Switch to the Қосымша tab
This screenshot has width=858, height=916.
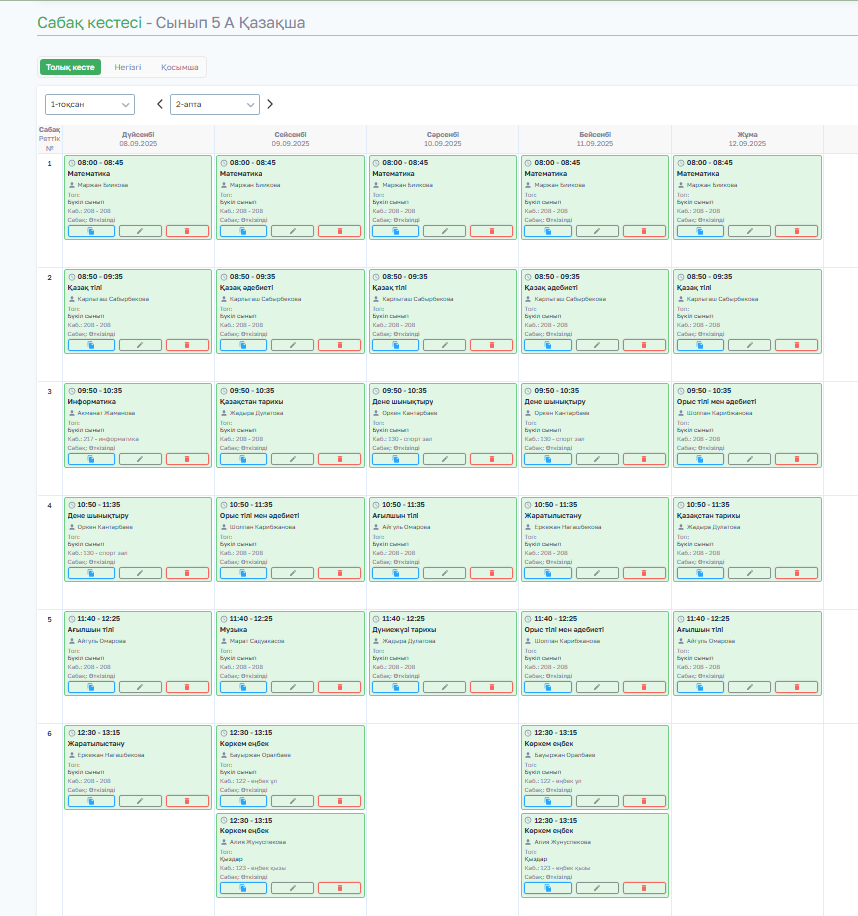click(180, 67)
